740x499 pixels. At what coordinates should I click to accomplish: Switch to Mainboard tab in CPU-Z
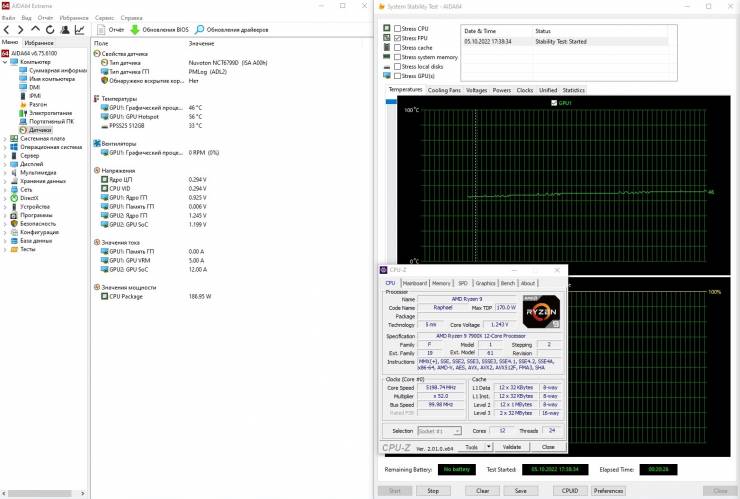[415, 283]
